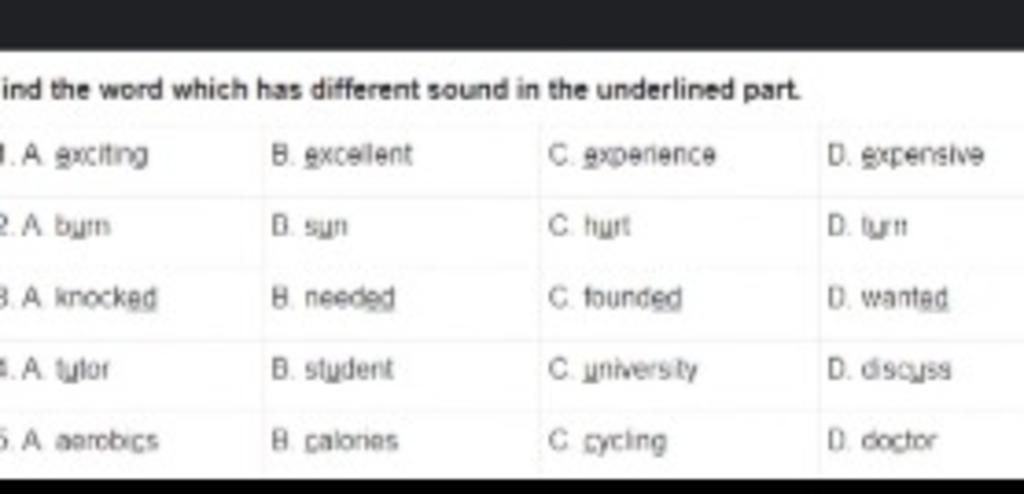Image resolution: width=1024 pixels, height=494 pixels.
Task: Pick option C hurt
Action: pos(590,227)
